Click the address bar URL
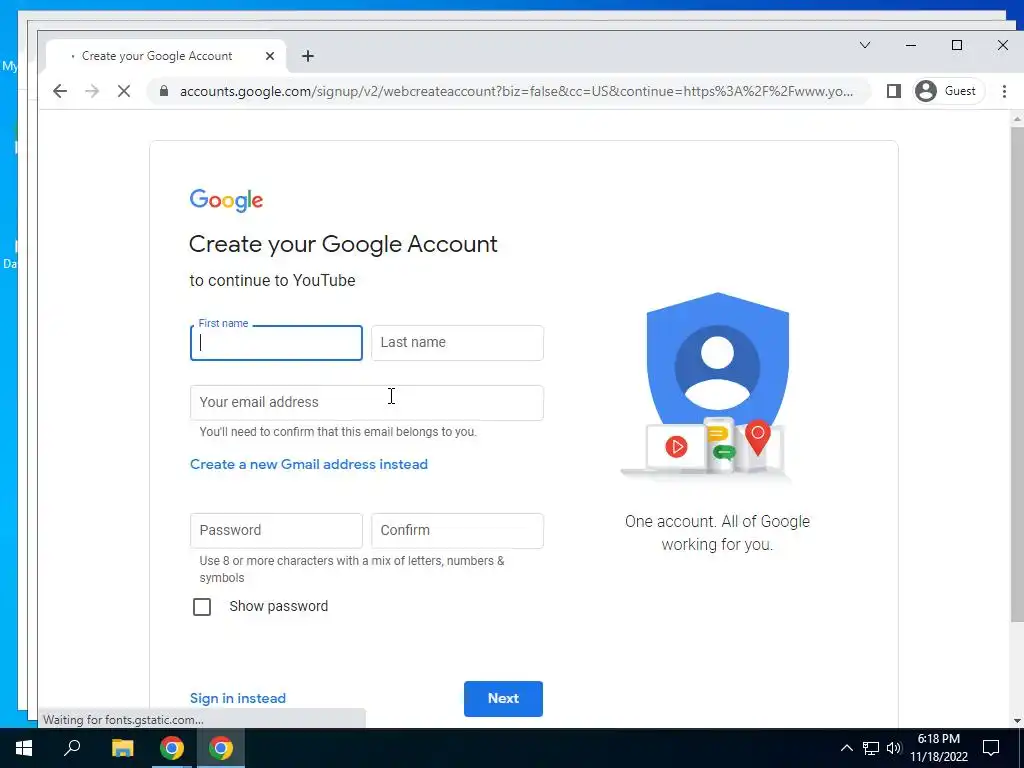The width and height of the screenshot is (1024, 768). click(x=516, y=91)
